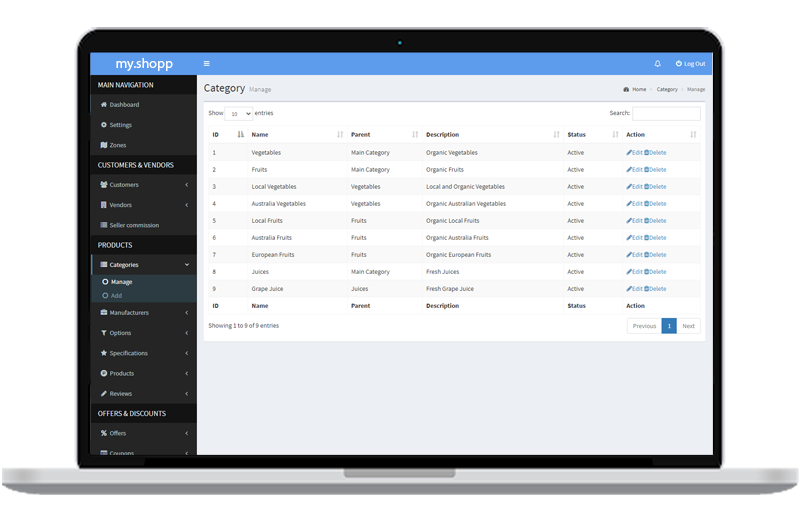Expand the Customers submenu chevron
The height and width of the screenshot is (513, 800).
(187, 185)
